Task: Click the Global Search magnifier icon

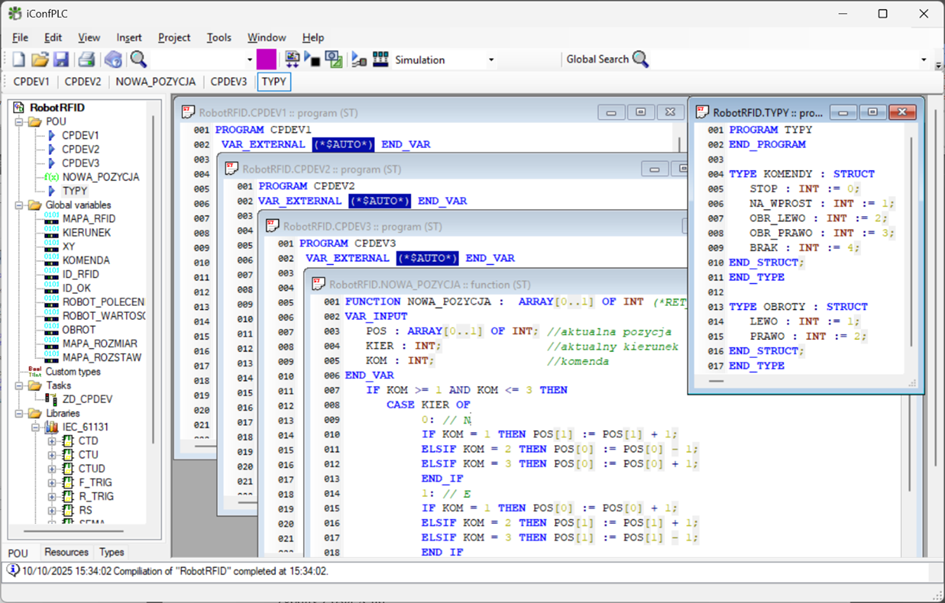Action: coord(641,59)
